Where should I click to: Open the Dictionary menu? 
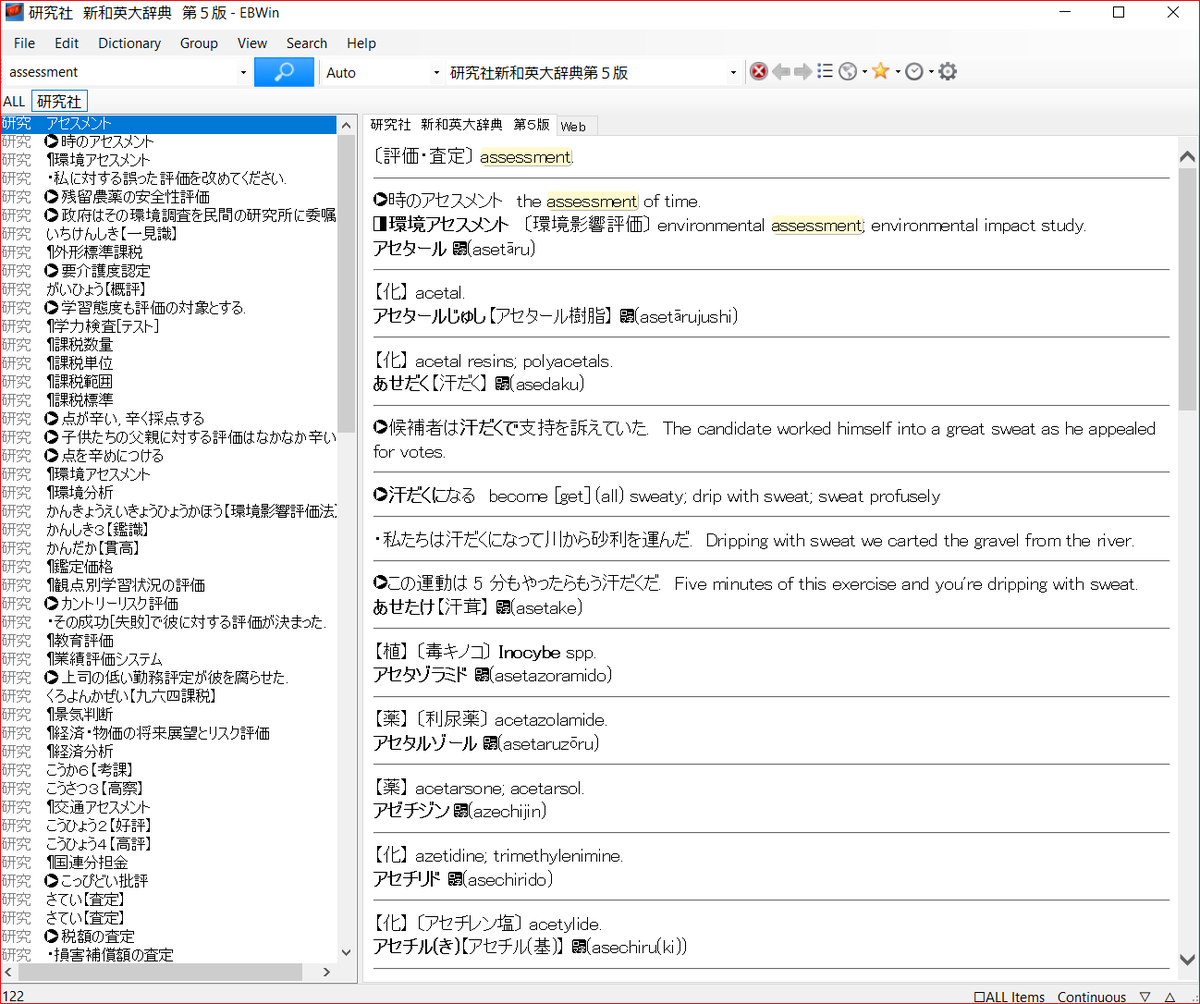point(129,43)
